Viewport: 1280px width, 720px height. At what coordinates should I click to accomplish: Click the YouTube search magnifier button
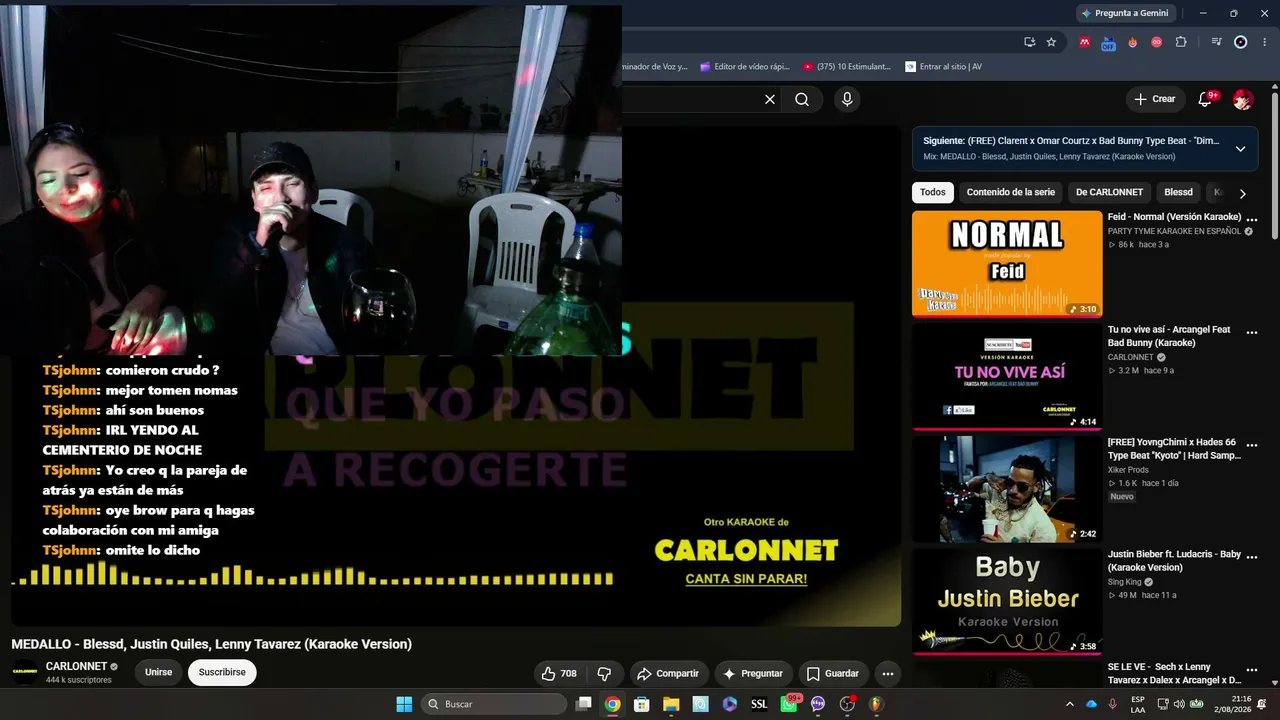click(x=802, y=99)
